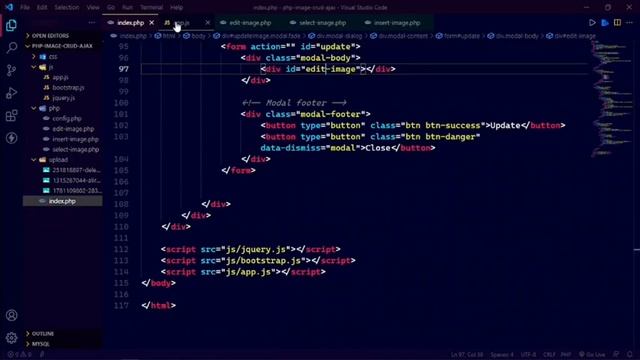Click the blue run/debug icon beside play

click(605, 23)
